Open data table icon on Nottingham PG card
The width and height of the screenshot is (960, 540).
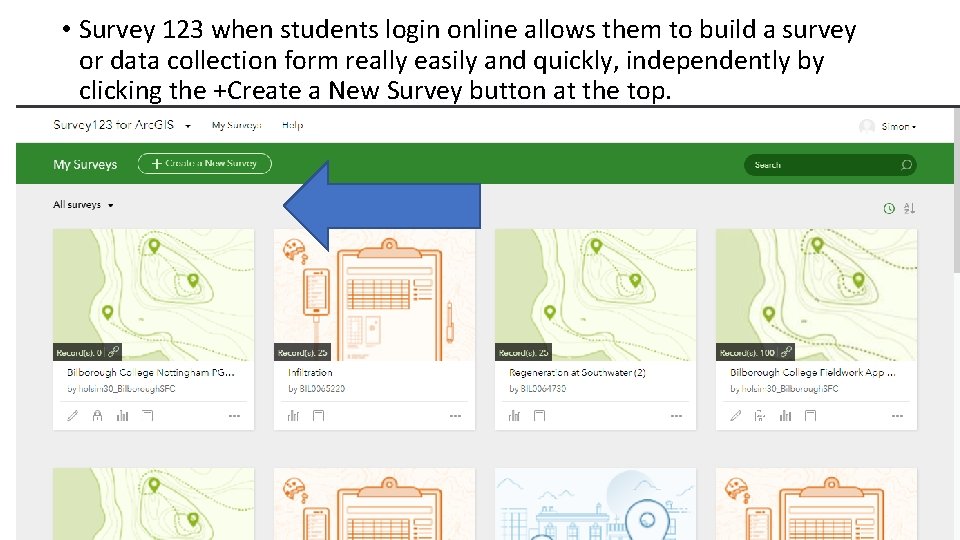coord(148,416)
